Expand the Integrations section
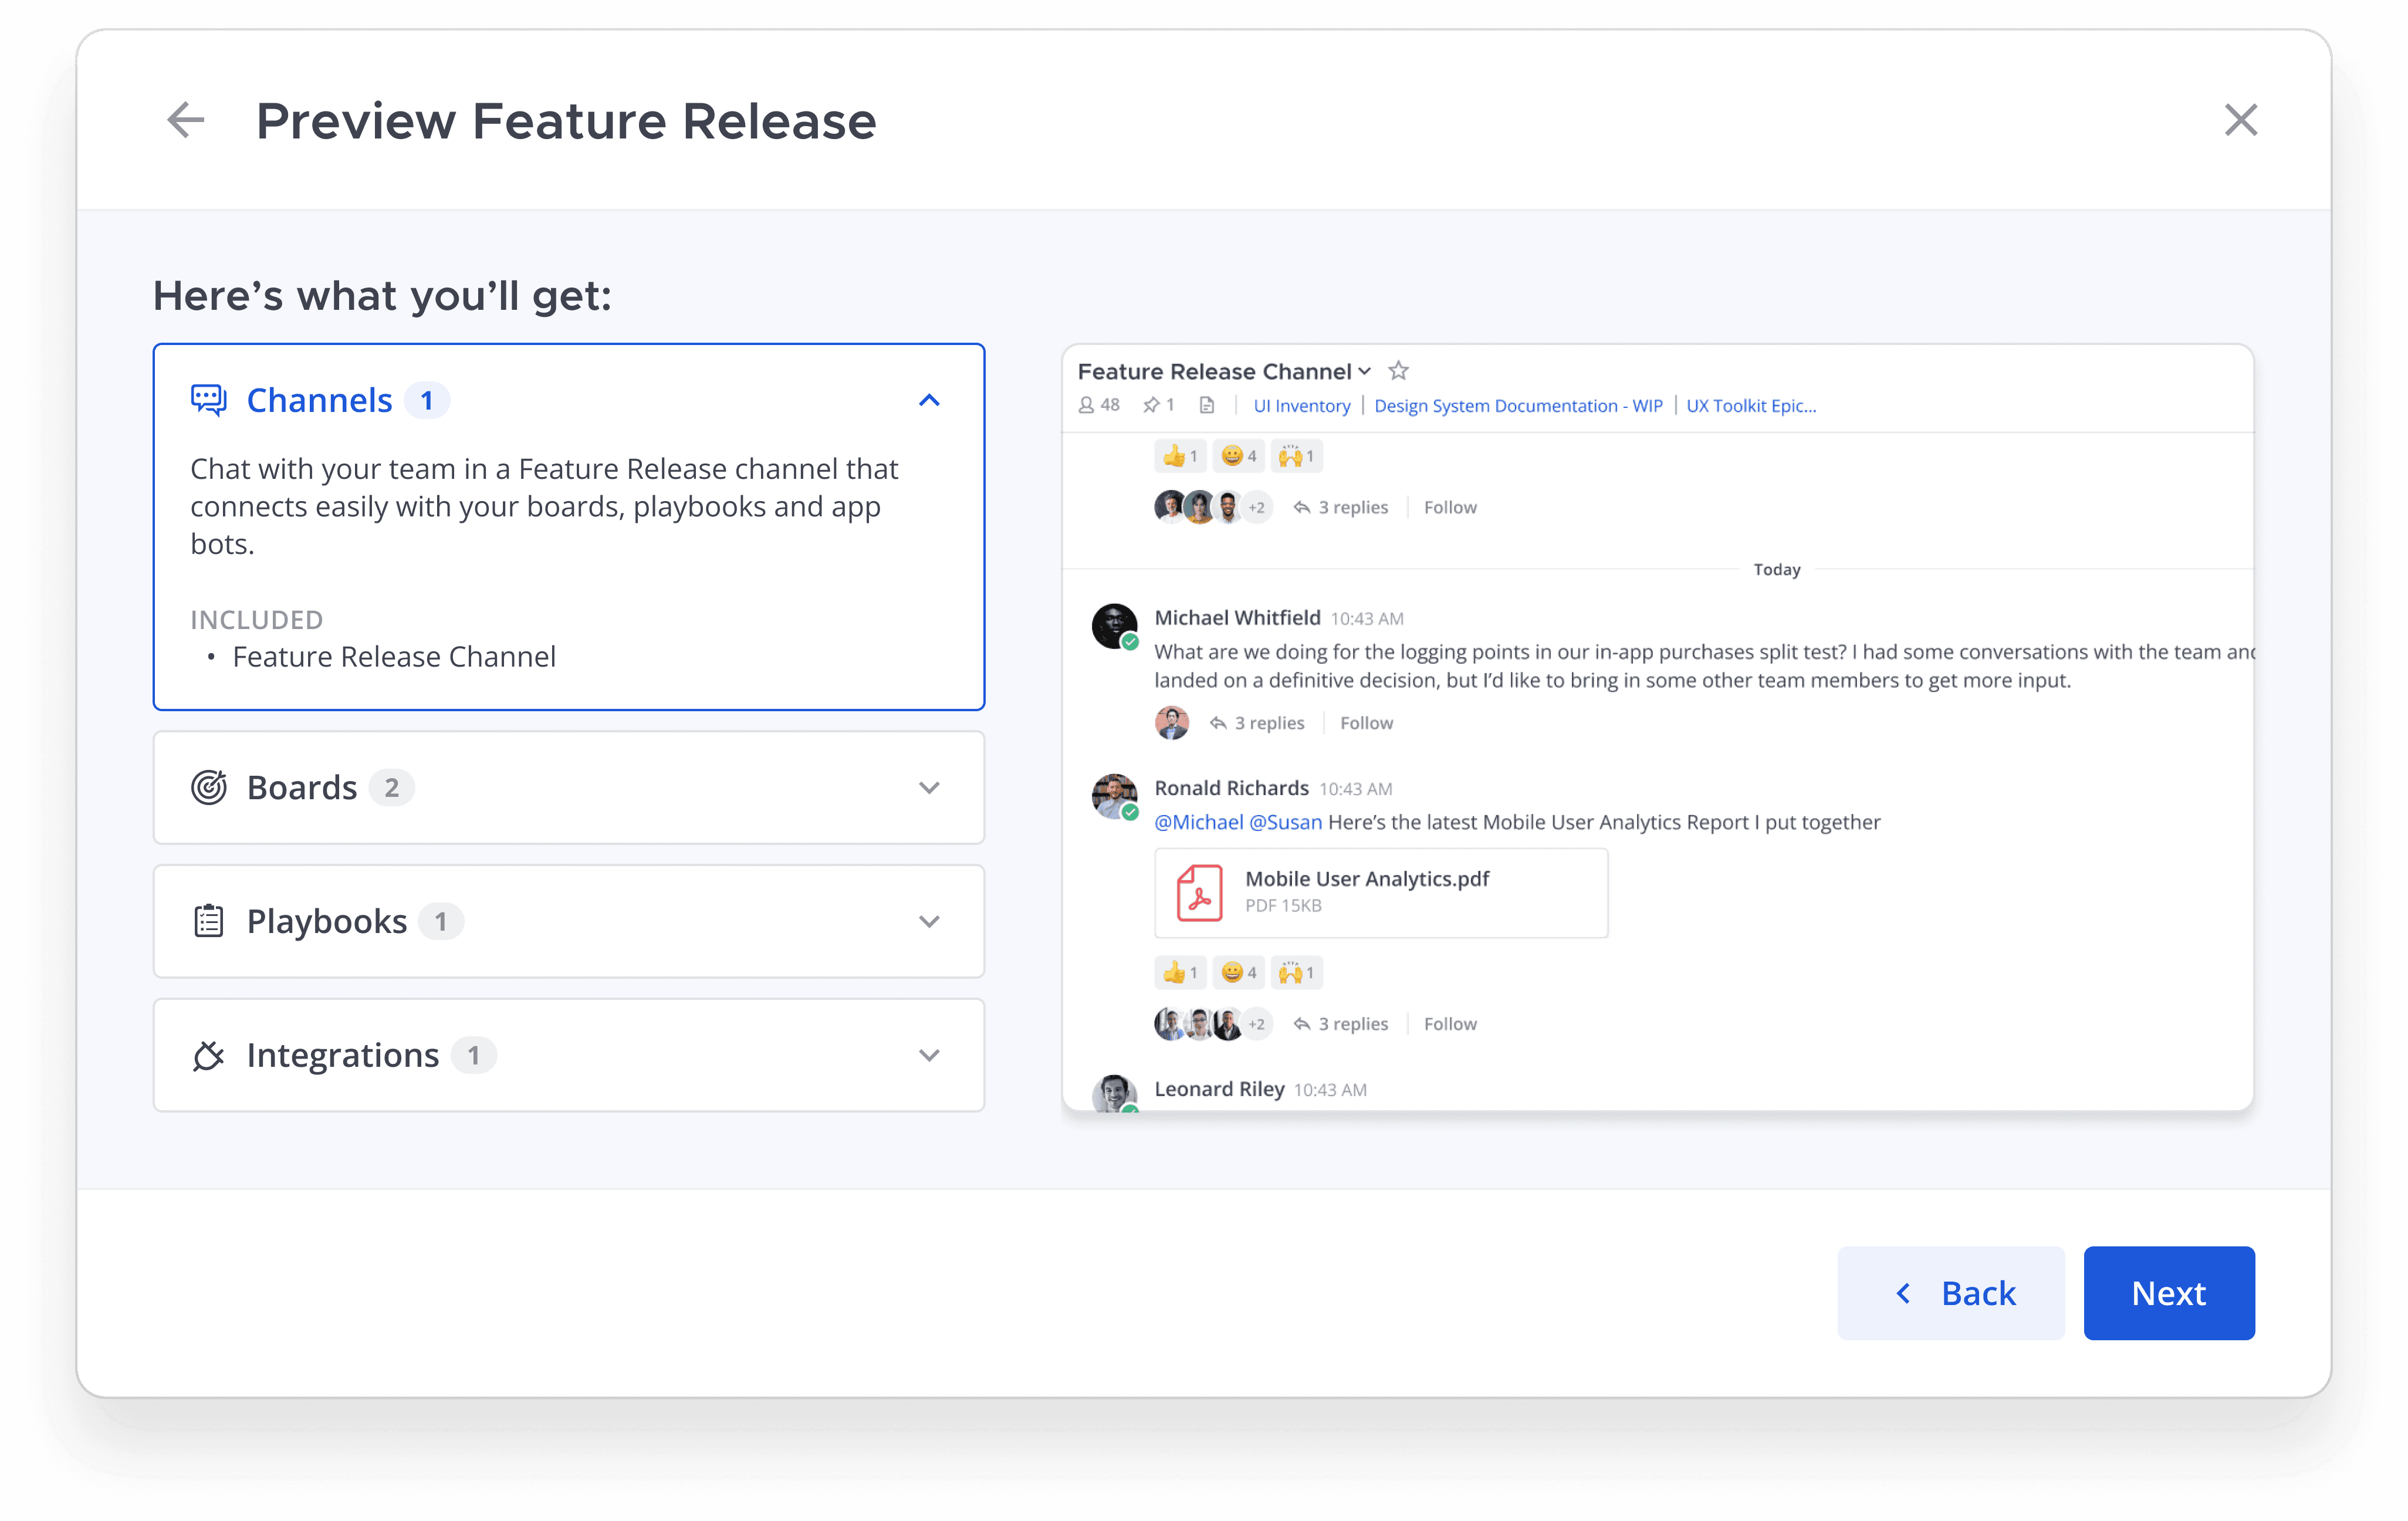The width and height of the screenshot is (2408, 1521). (929, 1055)
